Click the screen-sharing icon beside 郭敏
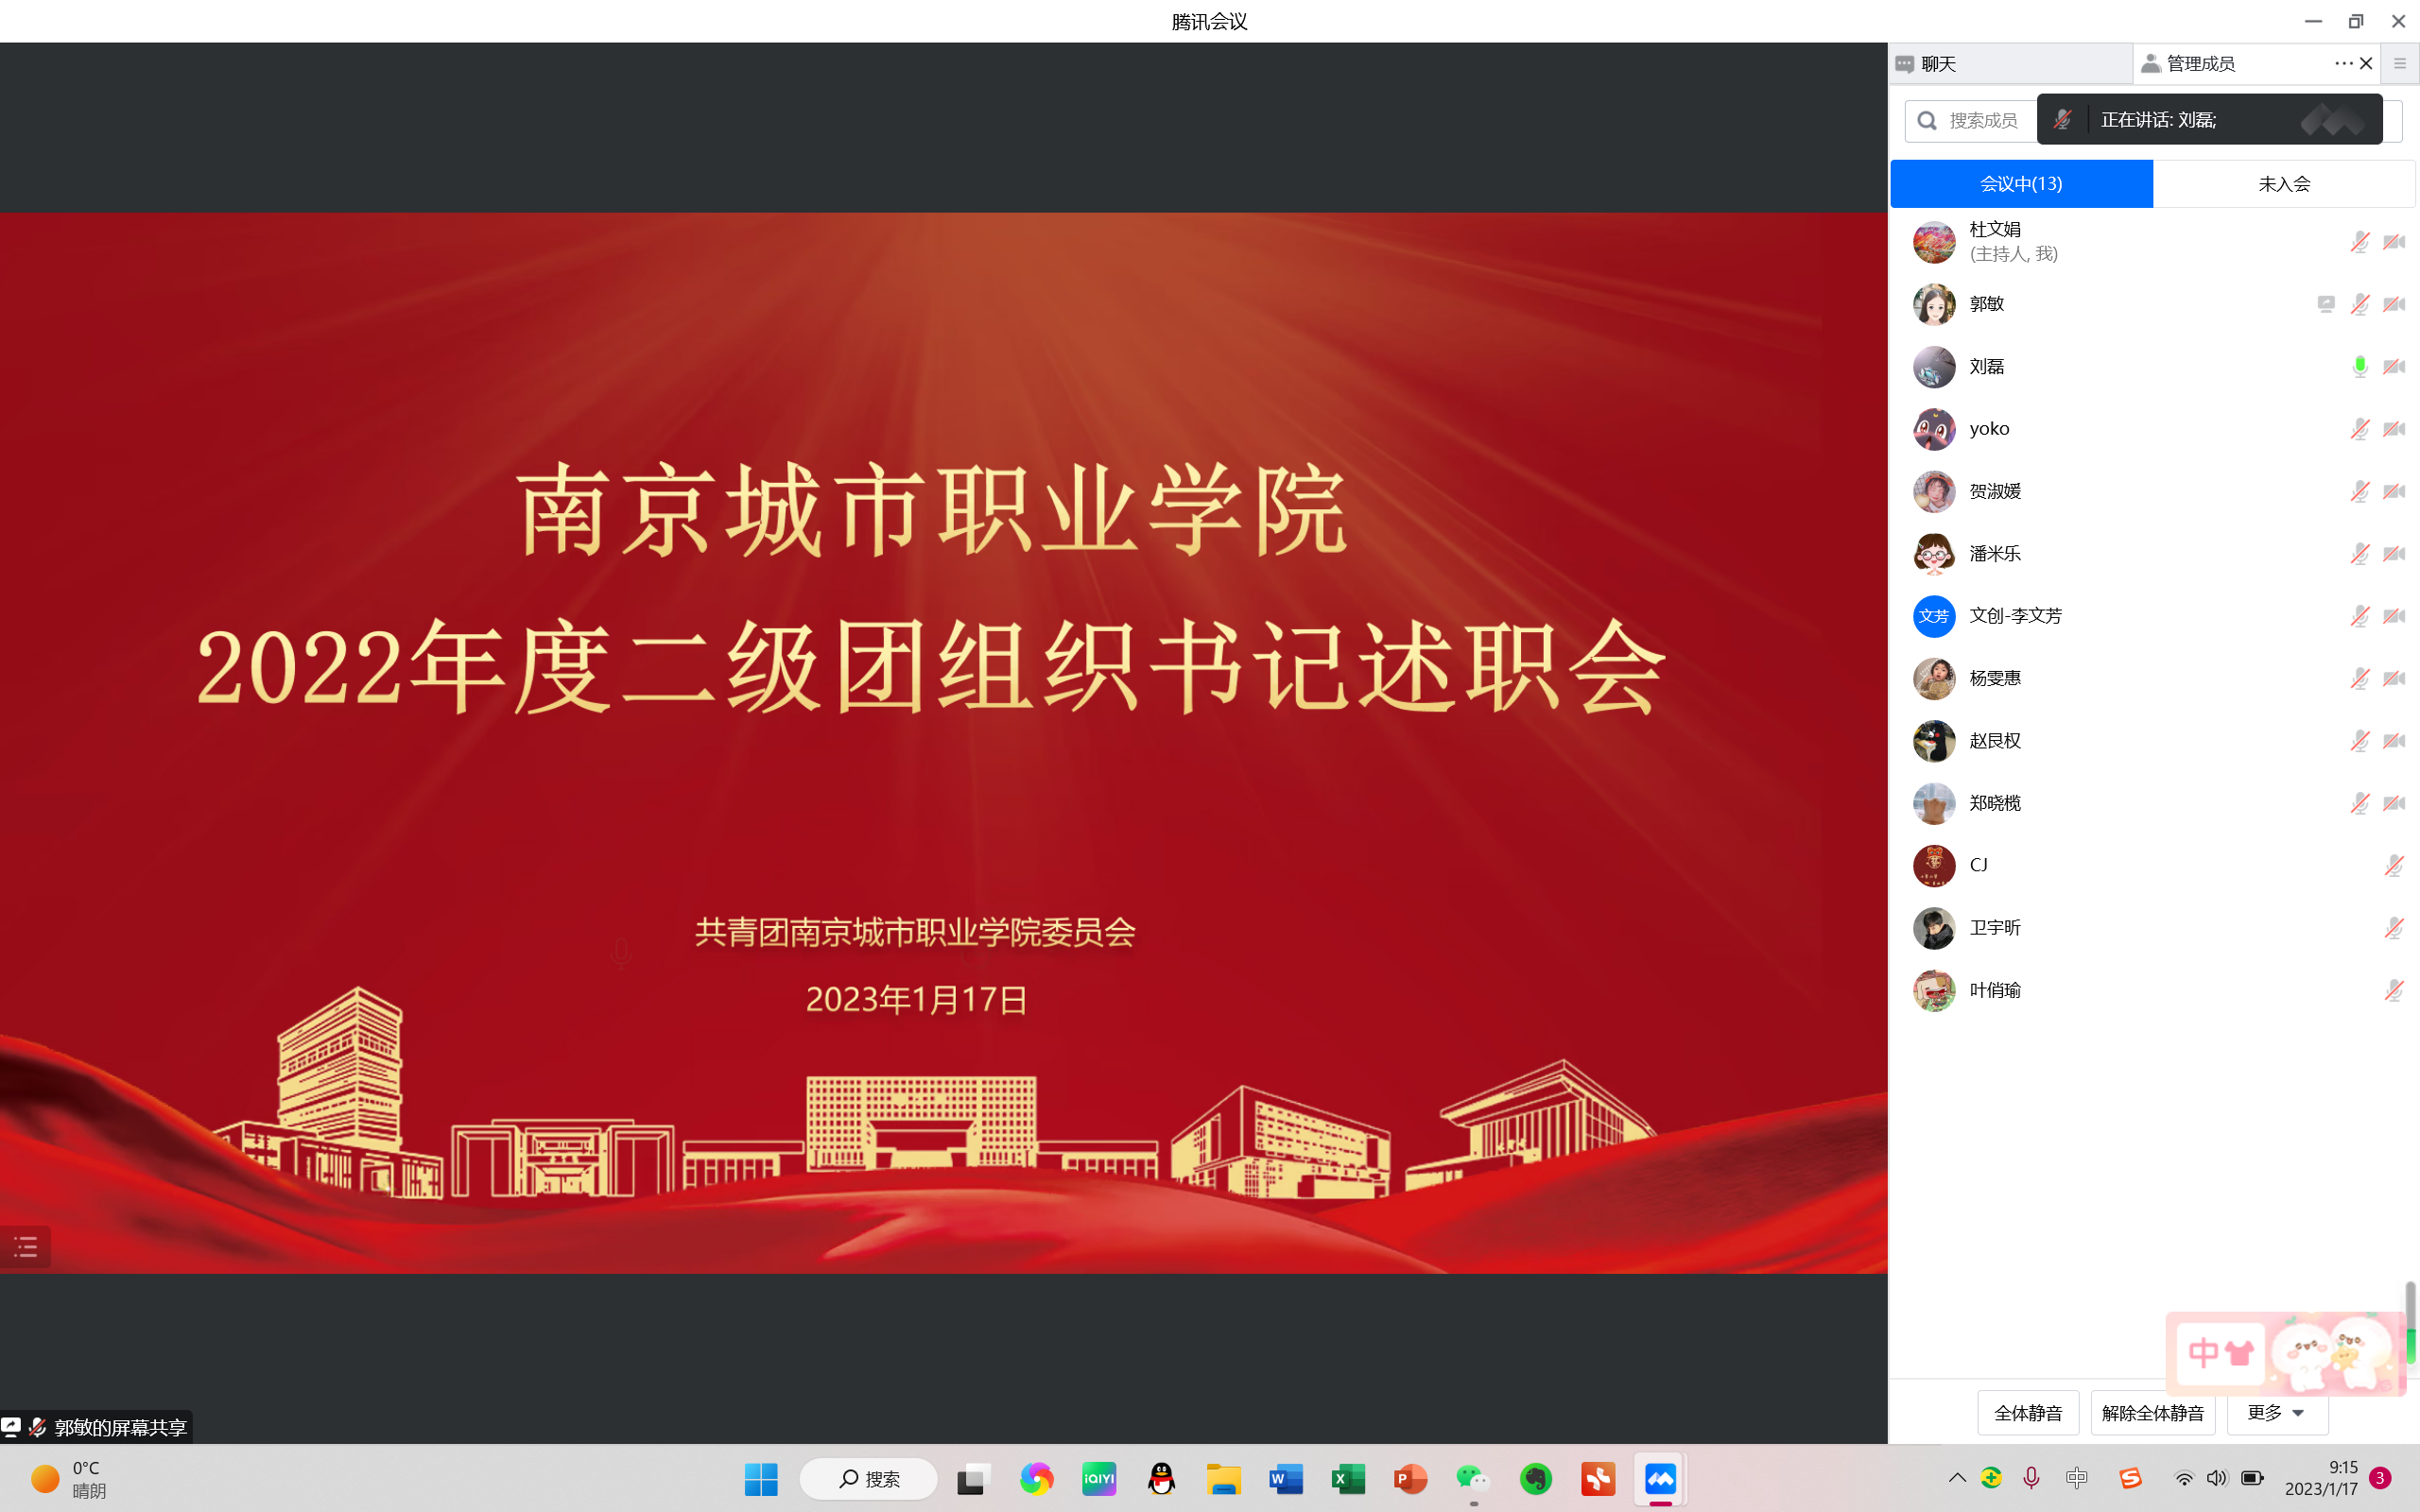 click(2326, 304)
